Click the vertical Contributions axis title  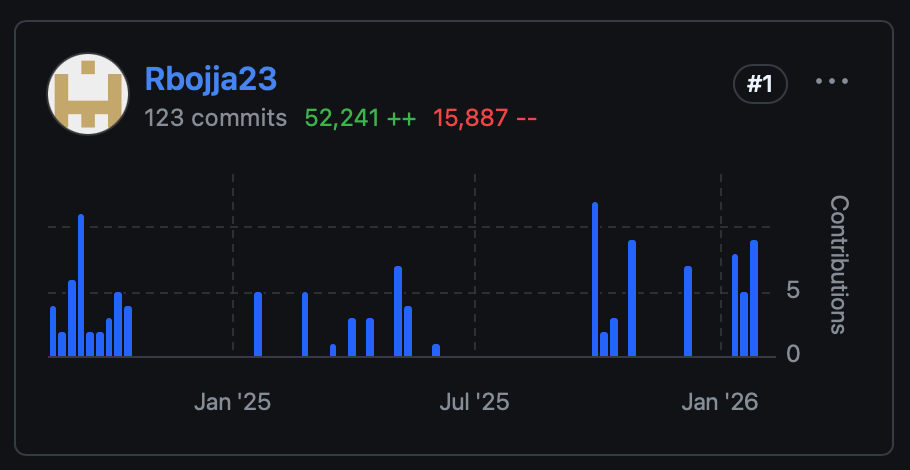point(838,265)
